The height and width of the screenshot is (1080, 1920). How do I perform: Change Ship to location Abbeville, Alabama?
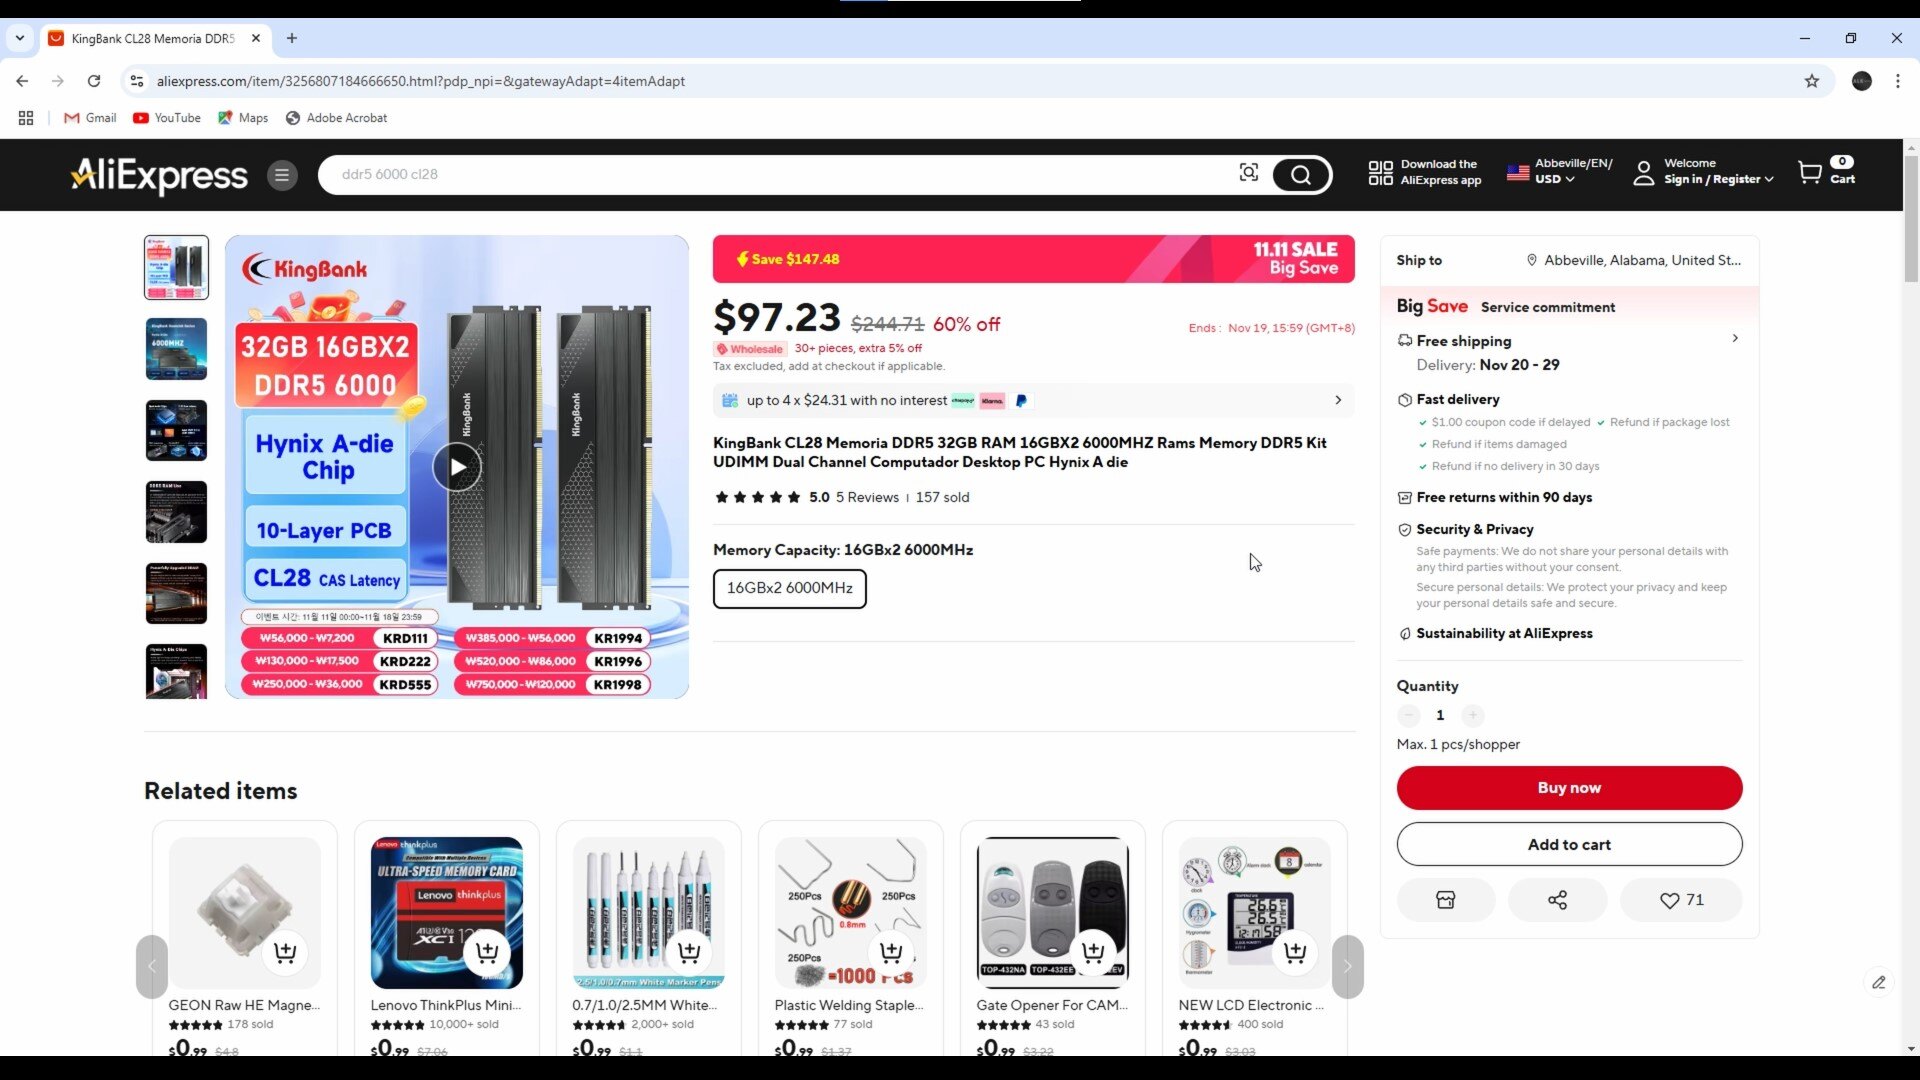1634,260
